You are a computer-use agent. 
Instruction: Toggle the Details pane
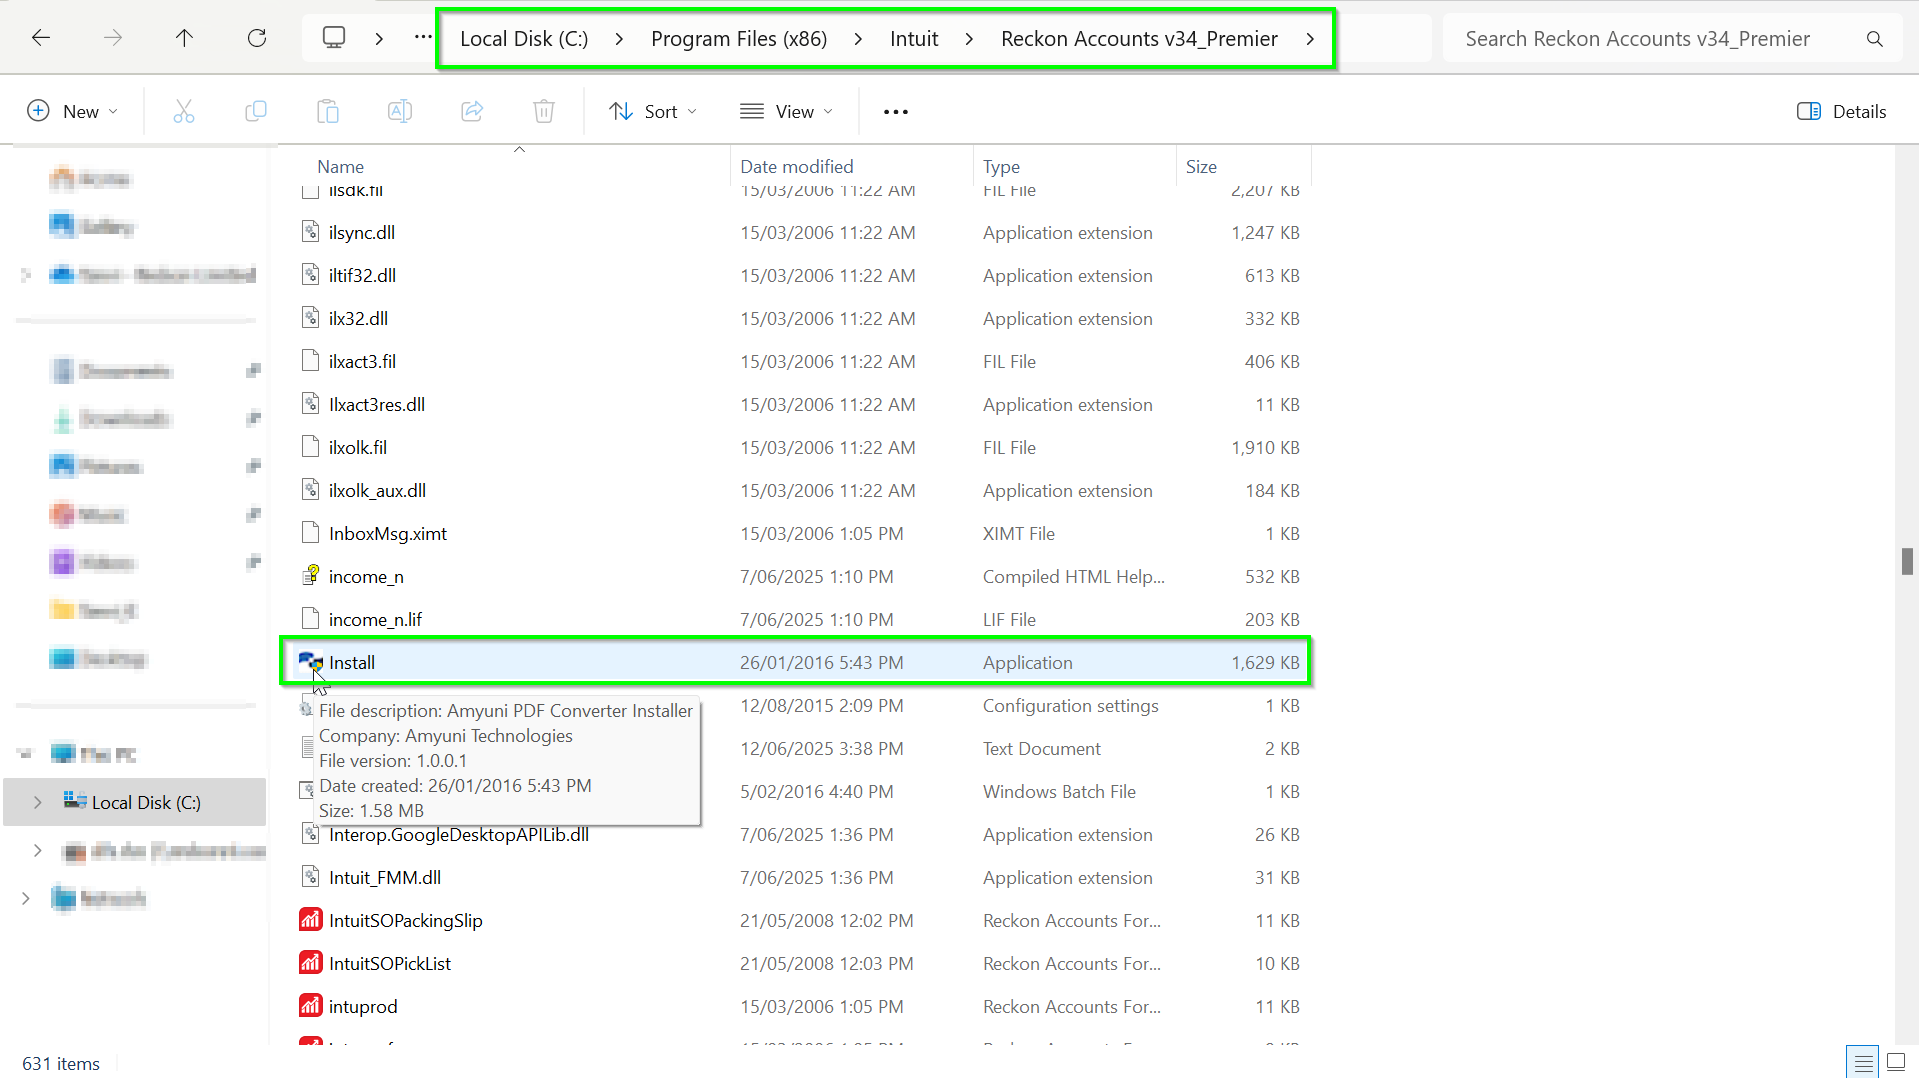point(1841,111)
